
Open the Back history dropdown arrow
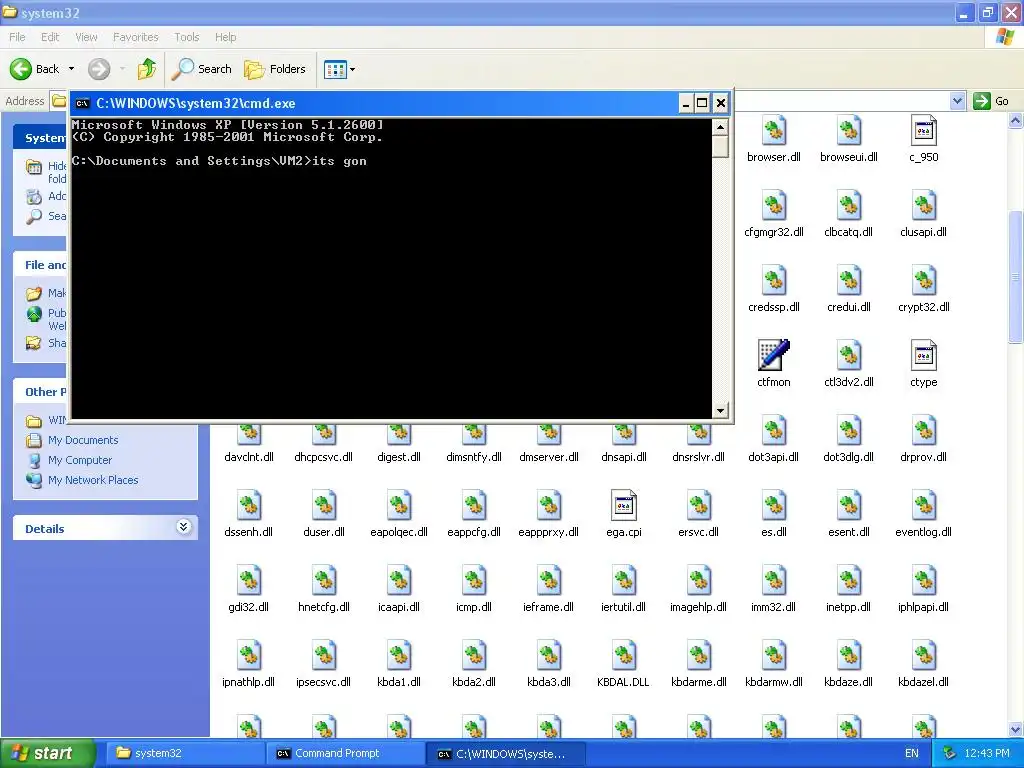click(71, 69)
